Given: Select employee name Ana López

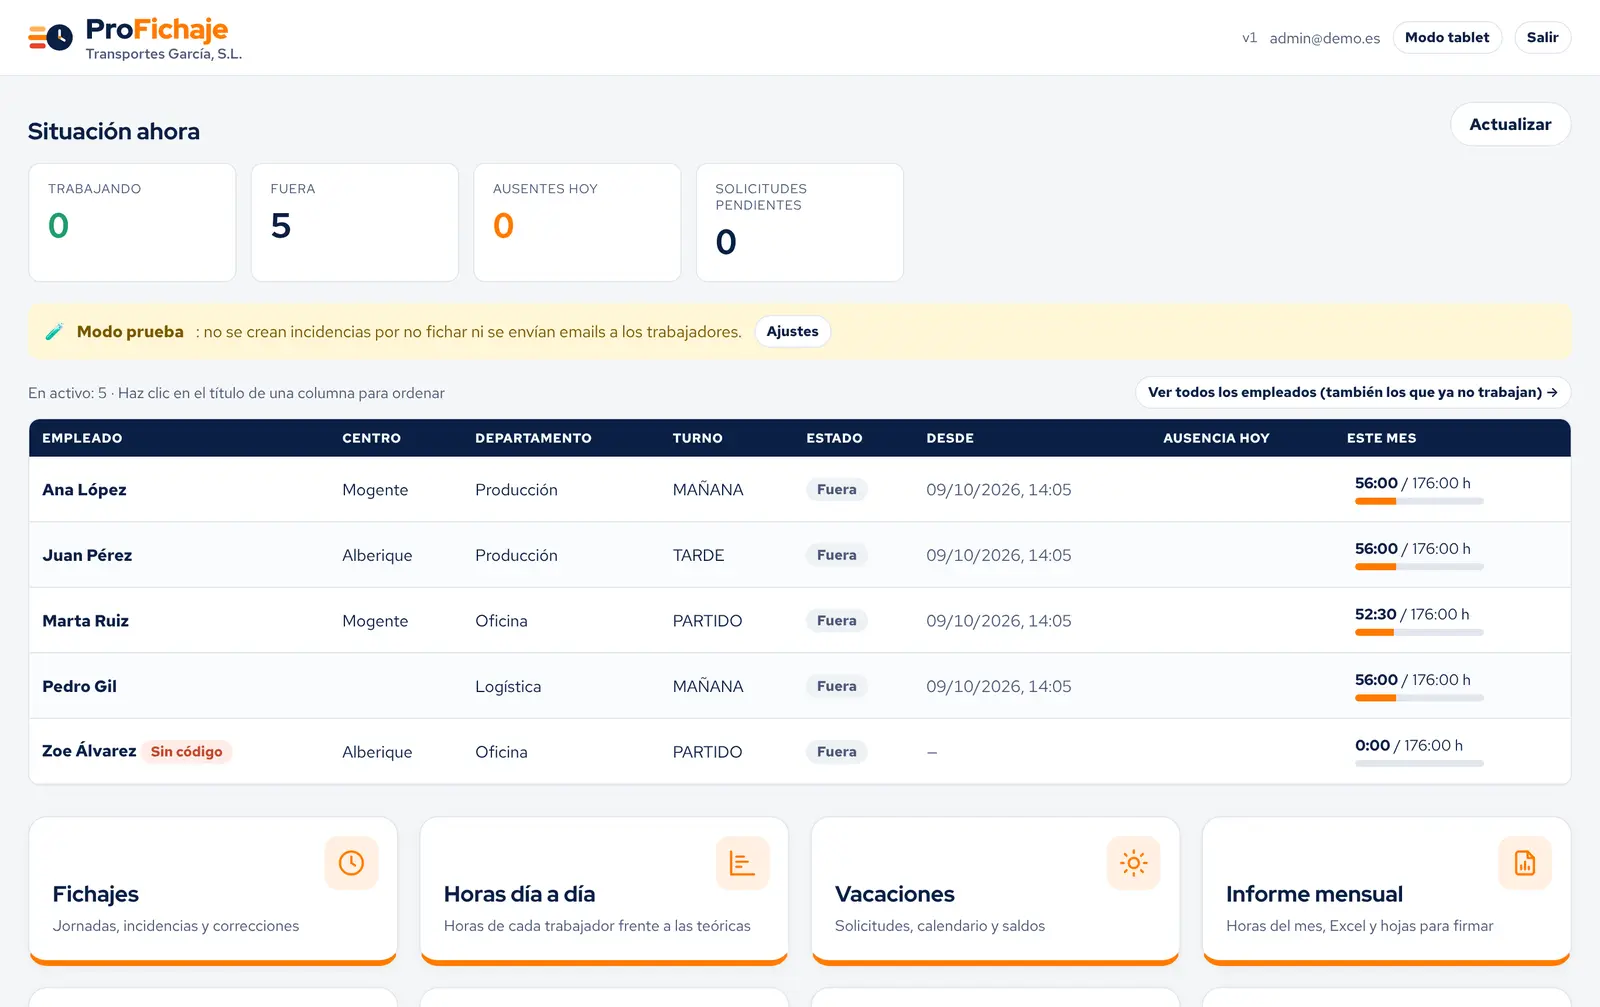Looking at the screenshot, I should pyautogui.click(x=84, y=490).
